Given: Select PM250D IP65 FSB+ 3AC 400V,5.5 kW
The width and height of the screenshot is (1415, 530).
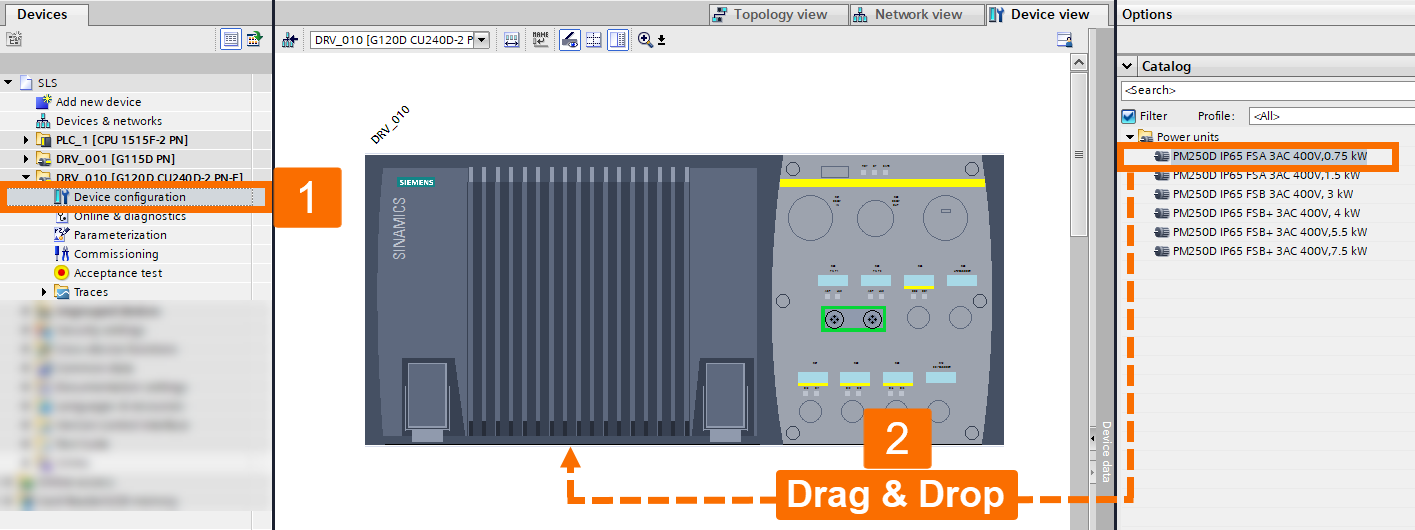Looking at the screenshot, I should 1269,232.
